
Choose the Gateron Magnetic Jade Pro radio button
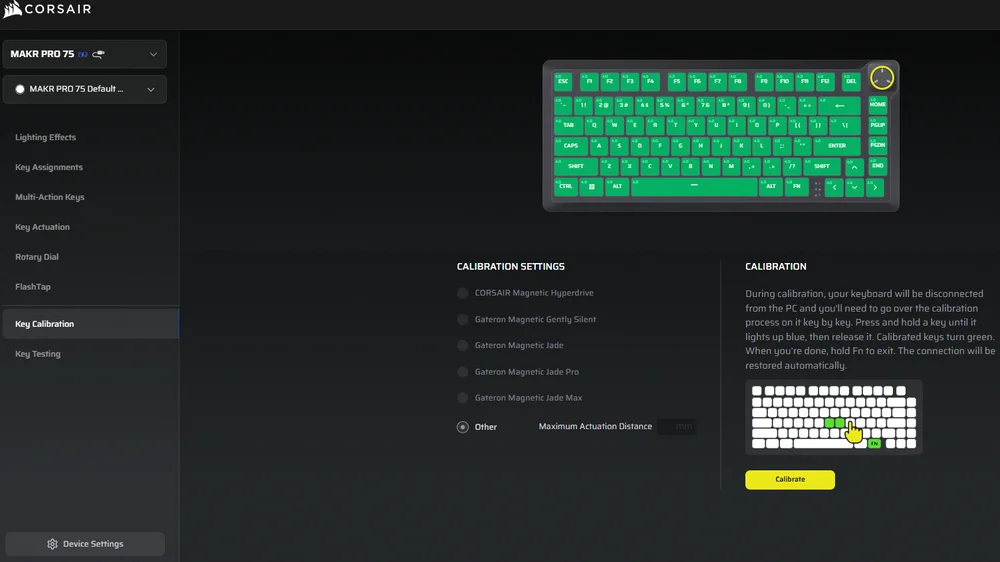(462, 371)
